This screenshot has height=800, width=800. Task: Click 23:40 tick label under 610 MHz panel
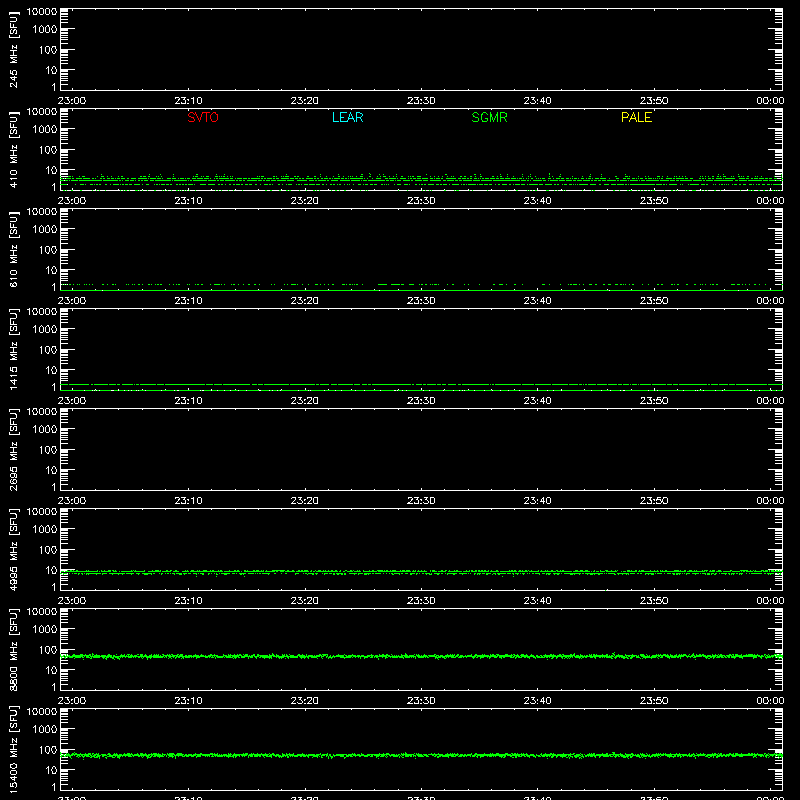tap(537, 301)
